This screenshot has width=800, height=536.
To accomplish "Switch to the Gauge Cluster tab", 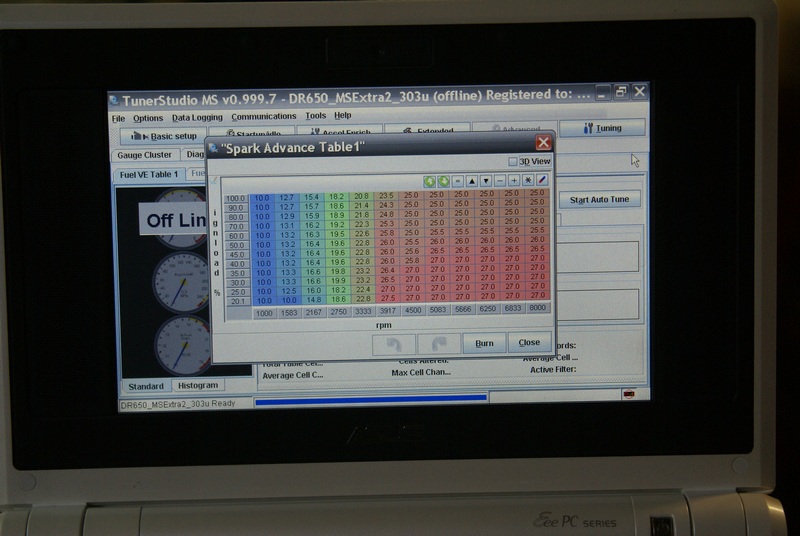I will click(x=144, y=155).
